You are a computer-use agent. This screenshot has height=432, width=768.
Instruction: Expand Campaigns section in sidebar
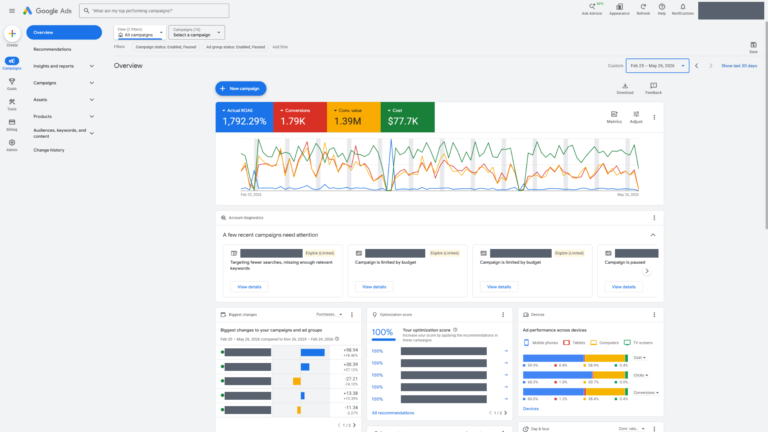[64, 83]
